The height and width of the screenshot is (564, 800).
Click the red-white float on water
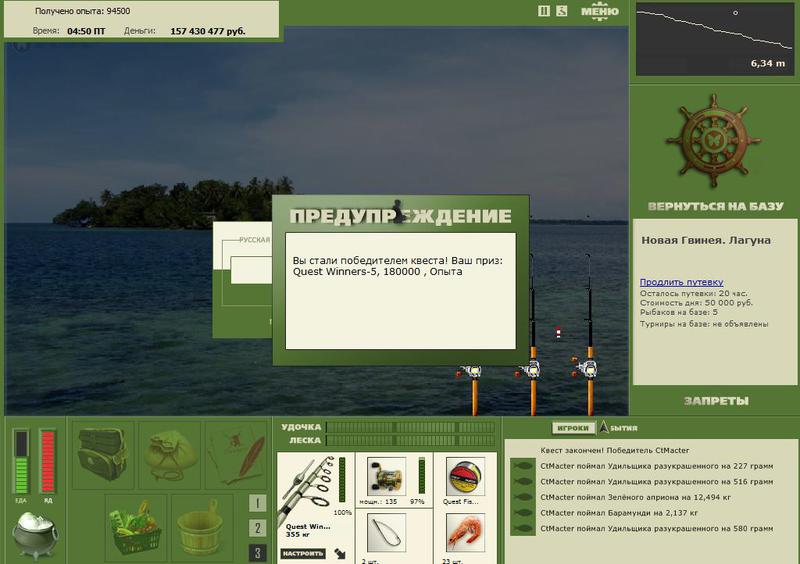click(559, 333)
